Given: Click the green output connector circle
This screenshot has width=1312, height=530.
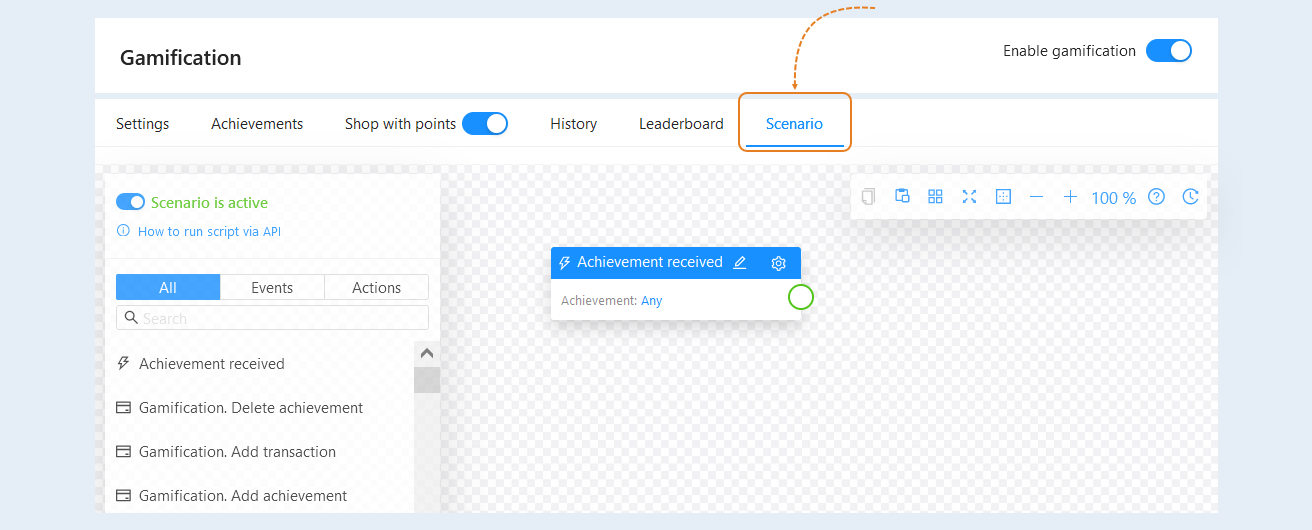Looking at the screenshot, I should click(x=801, y=297).
